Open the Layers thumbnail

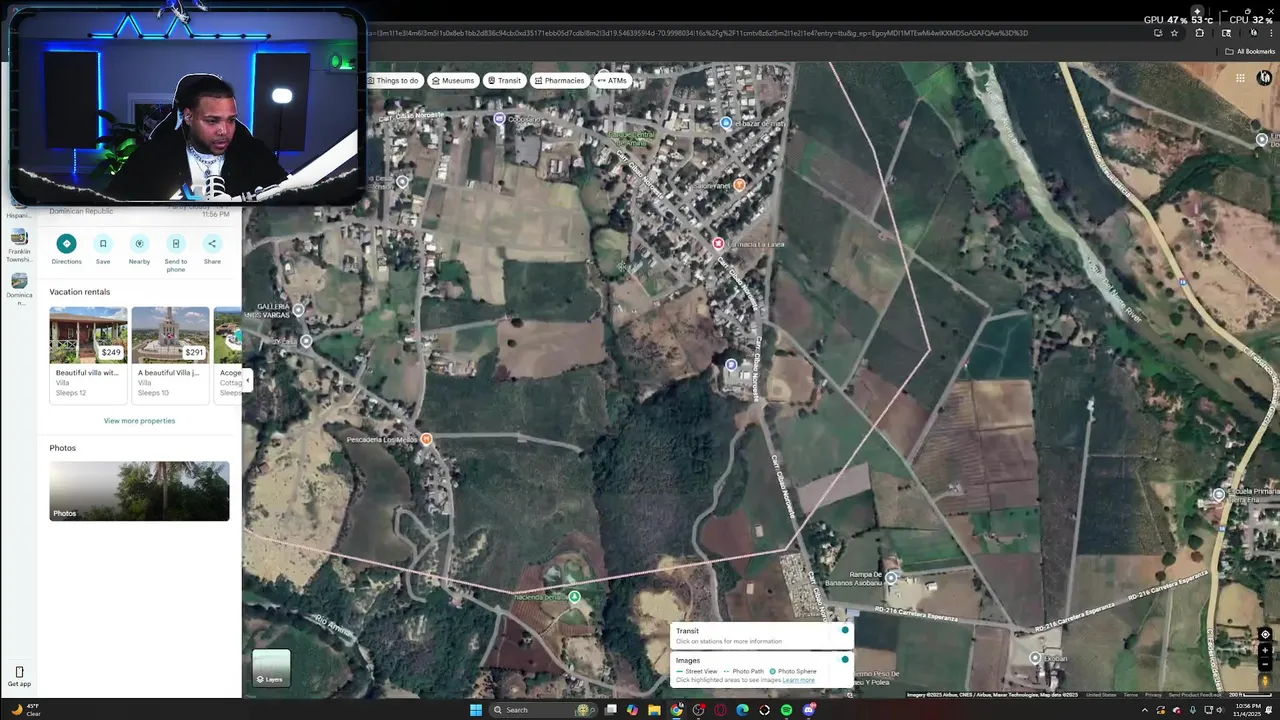271,668
